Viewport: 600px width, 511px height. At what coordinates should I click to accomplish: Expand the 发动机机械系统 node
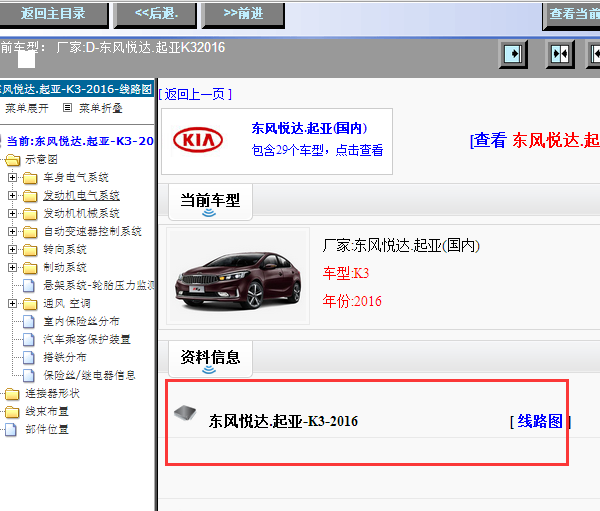12,213
